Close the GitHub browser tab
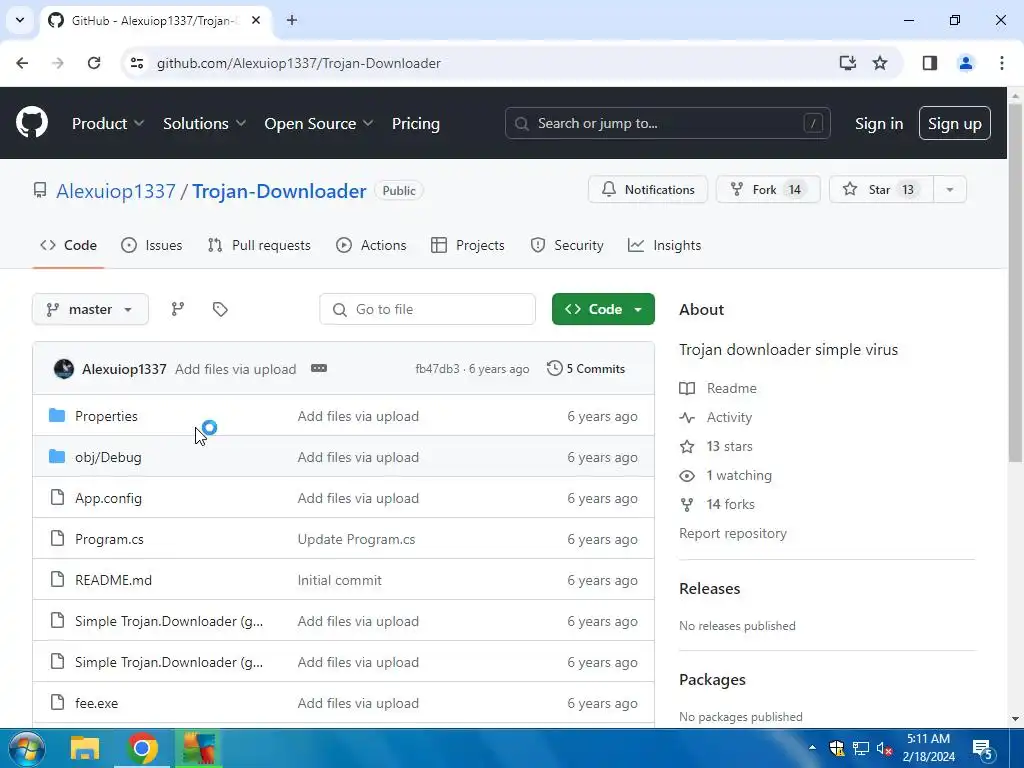Viewport: 1024px width, 768px height. pos(256,20)
